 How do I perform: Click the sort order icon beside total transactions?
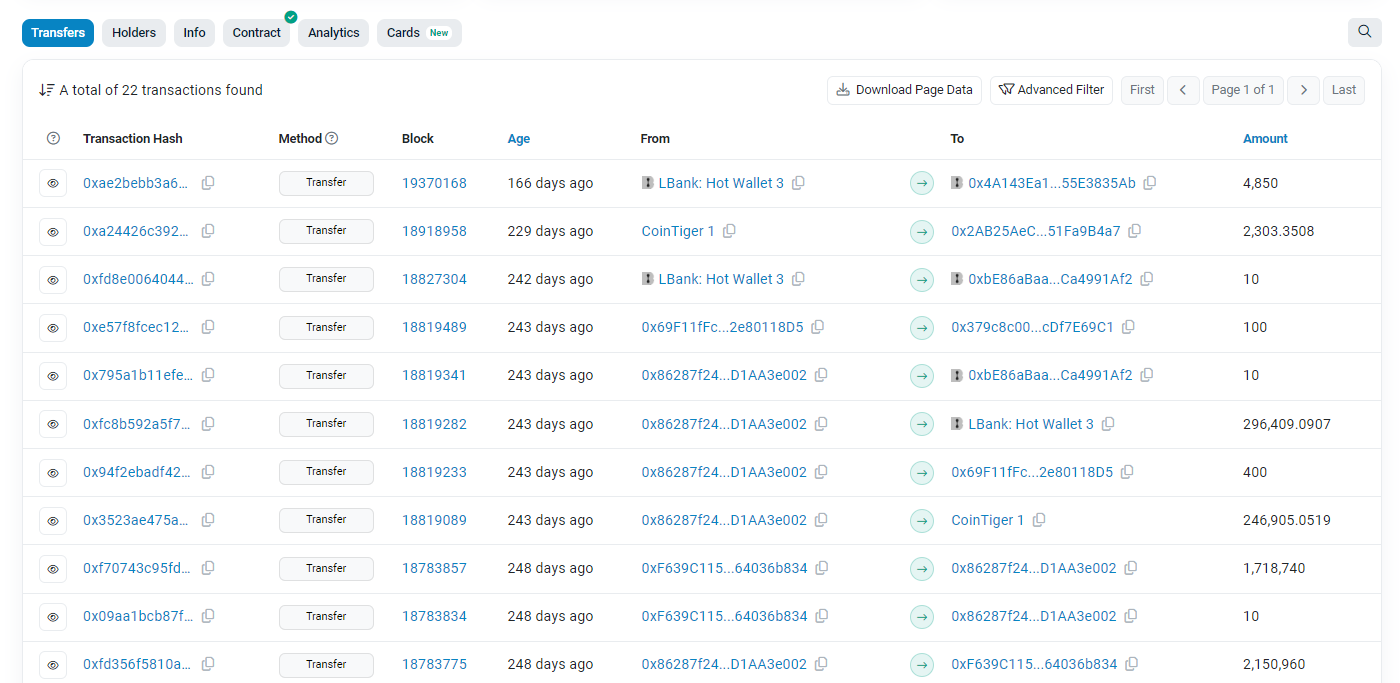pyautogui.click(x=46, y=90)
